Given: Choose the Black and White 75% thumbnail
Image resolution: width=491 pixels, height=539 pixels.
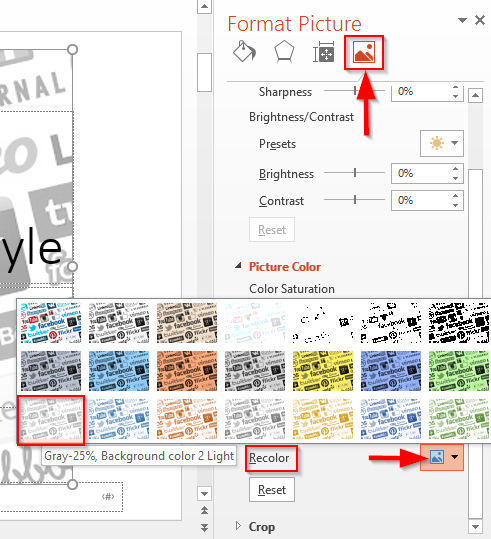Looking at the screenshot, I should [x=459, y=323].
